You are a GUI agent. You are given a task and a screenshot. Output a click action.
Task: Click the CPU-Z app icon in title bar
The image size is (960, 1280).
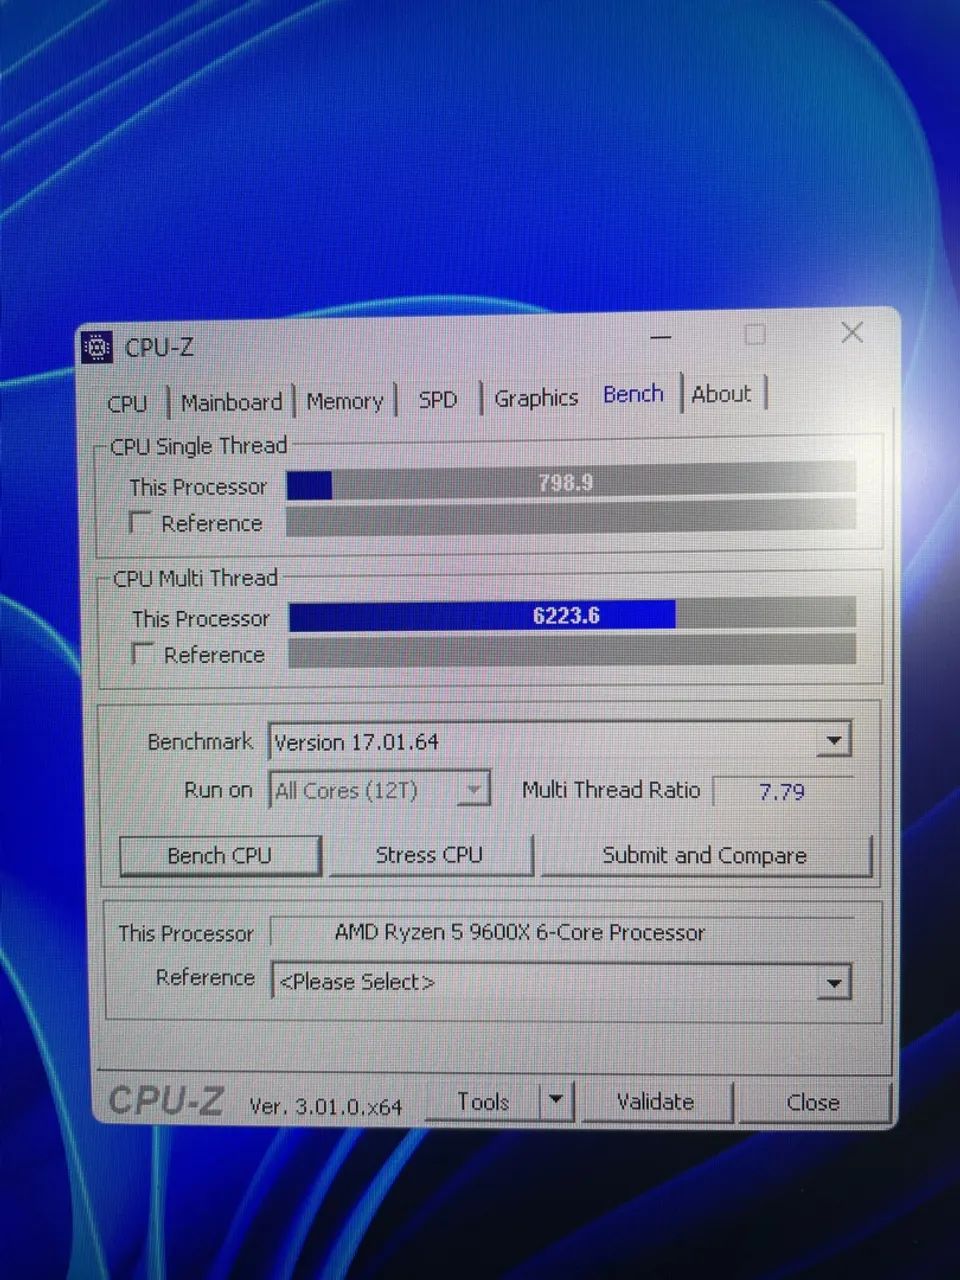coord(97,347)
